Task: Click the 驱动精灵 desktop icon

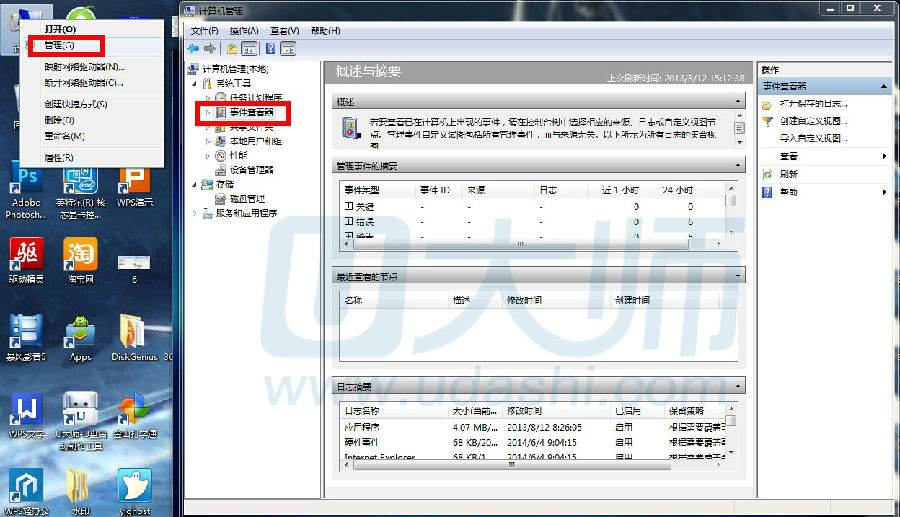Action: coord(26,260)
